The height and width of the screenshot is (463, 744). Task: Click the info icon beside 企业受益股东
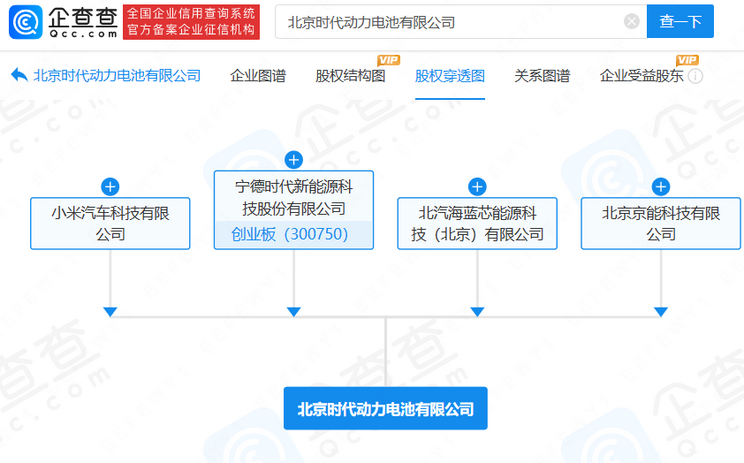click(695, 76)
